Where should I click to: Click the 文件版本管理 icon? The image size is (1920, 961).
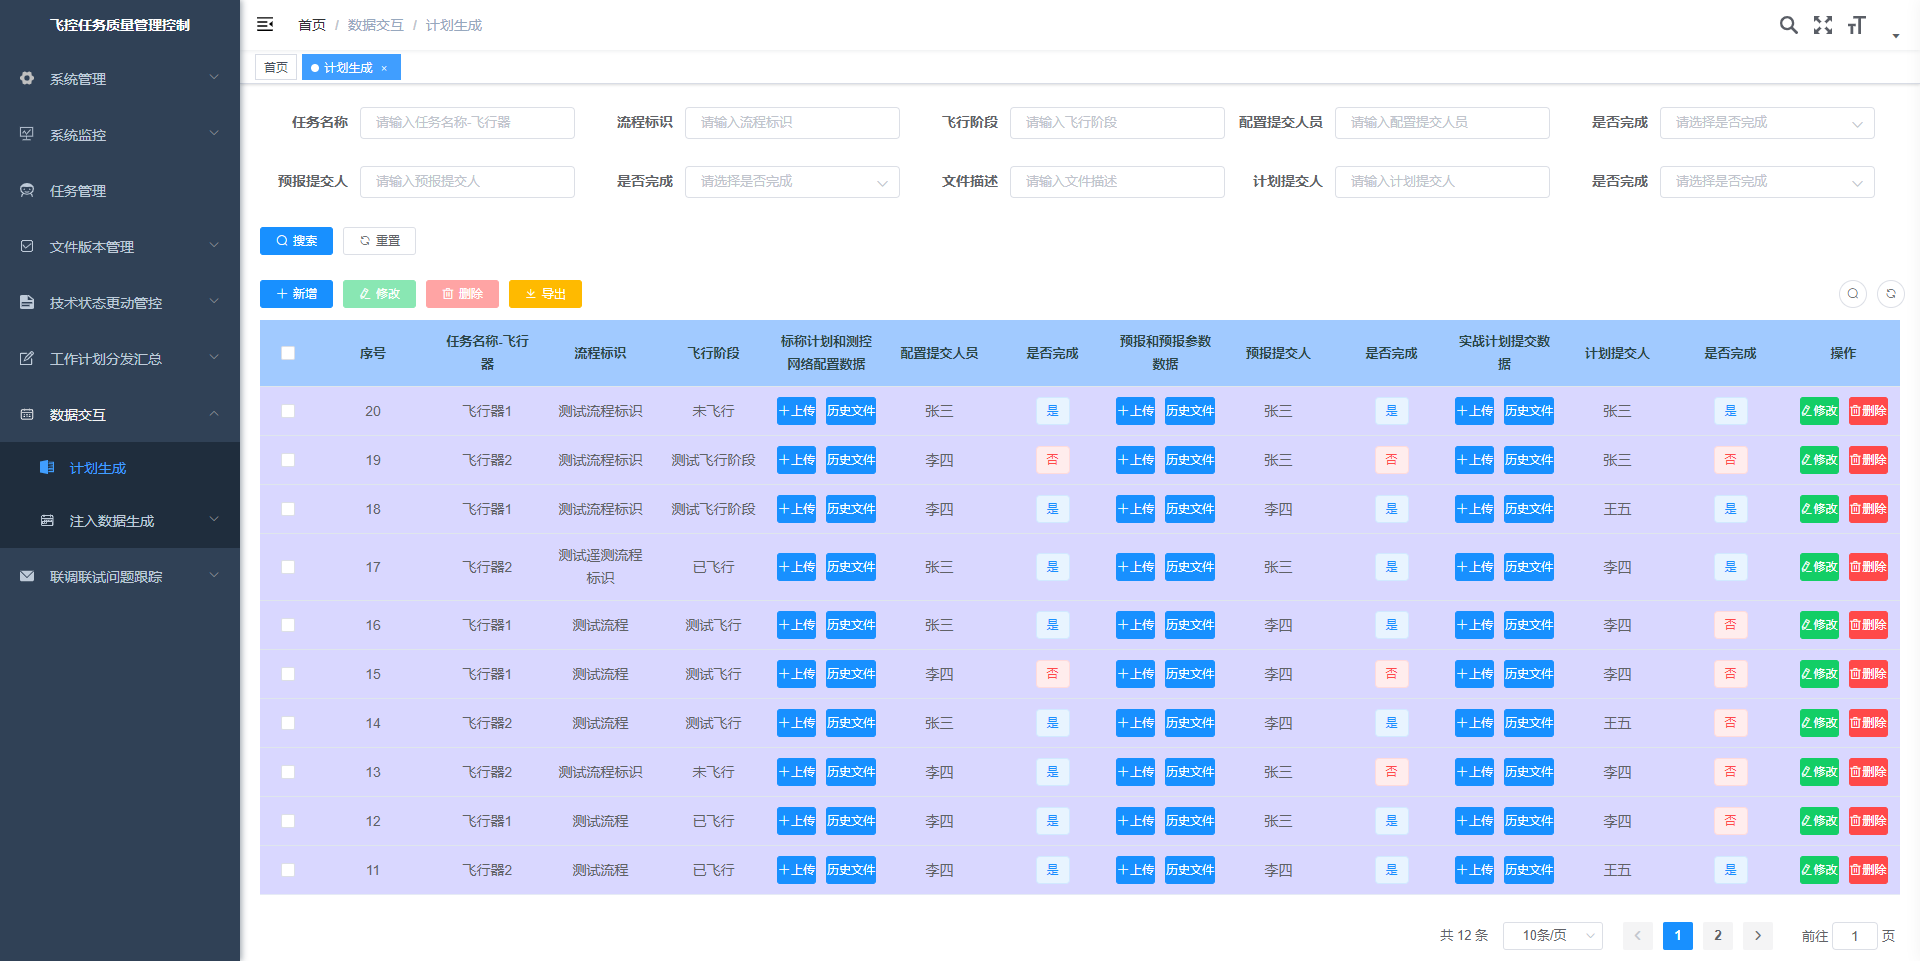point(27,246)
